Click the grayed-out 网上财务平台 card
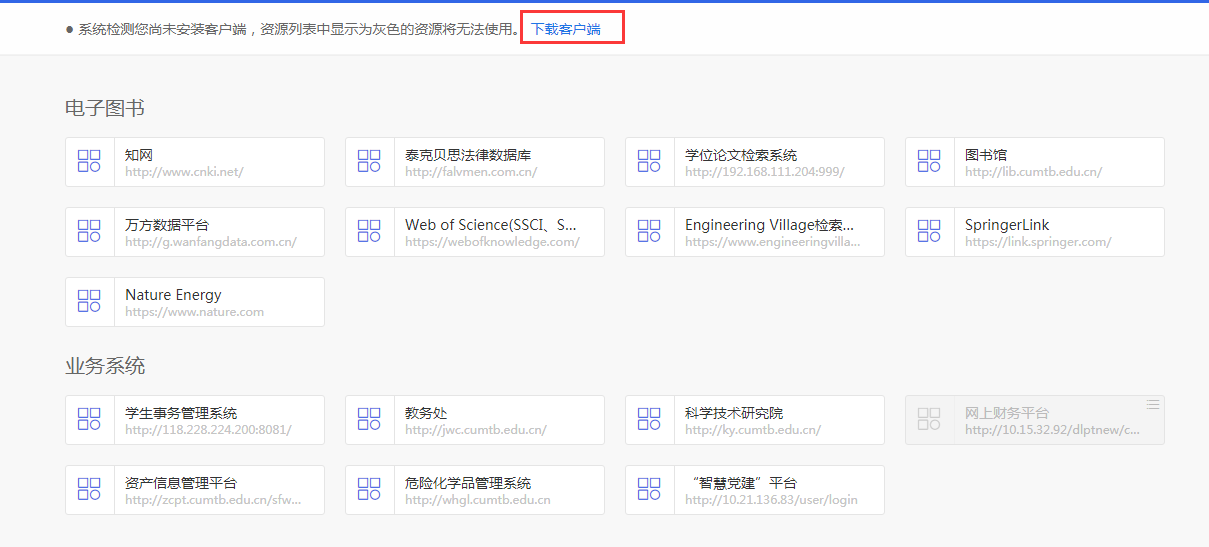This screenshot has width=1209, height=547. pos(1034,420)
